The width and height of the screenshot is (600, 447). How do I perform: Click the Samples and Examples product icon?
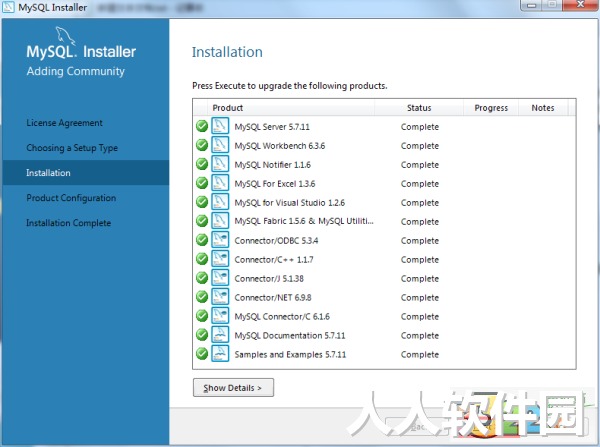pyautogui.click(x=220, y=353)
